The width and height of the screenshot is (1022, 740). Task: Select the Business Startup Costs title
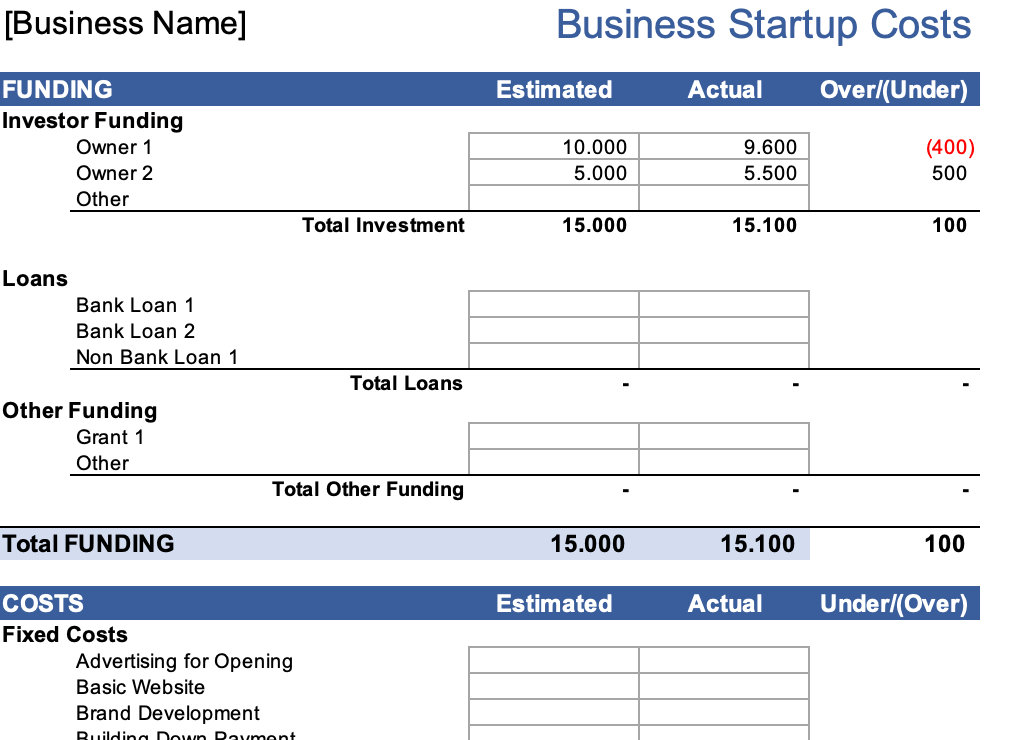[x=763, y=25]
